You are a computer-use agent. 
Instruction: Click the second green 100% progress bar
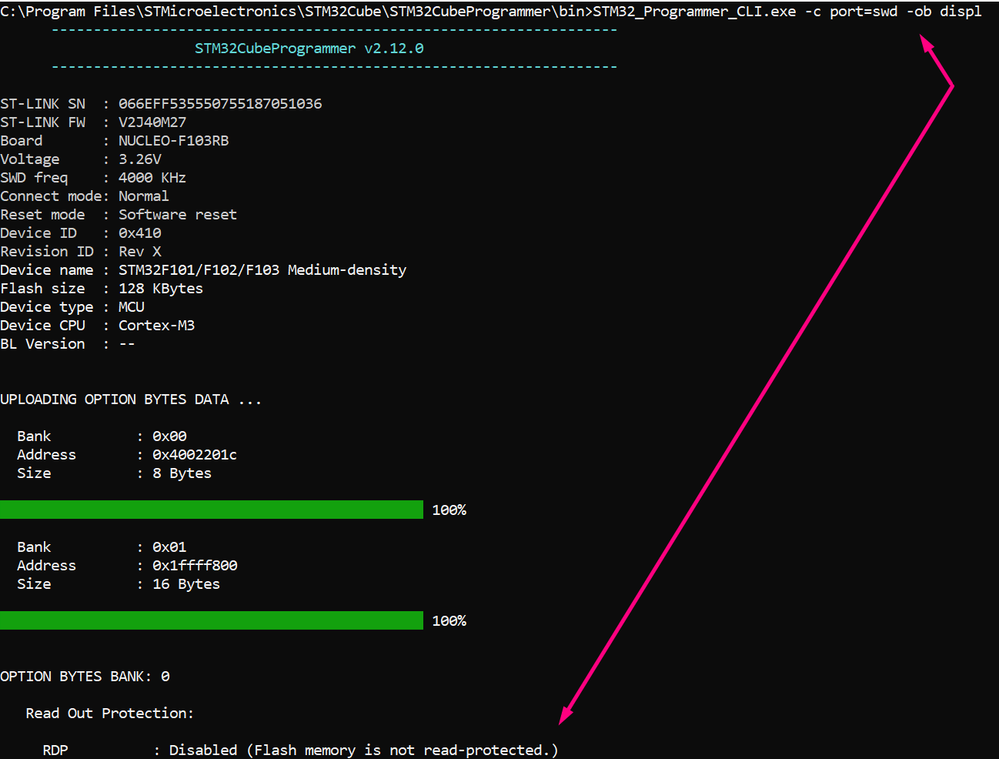click(211, 621)
